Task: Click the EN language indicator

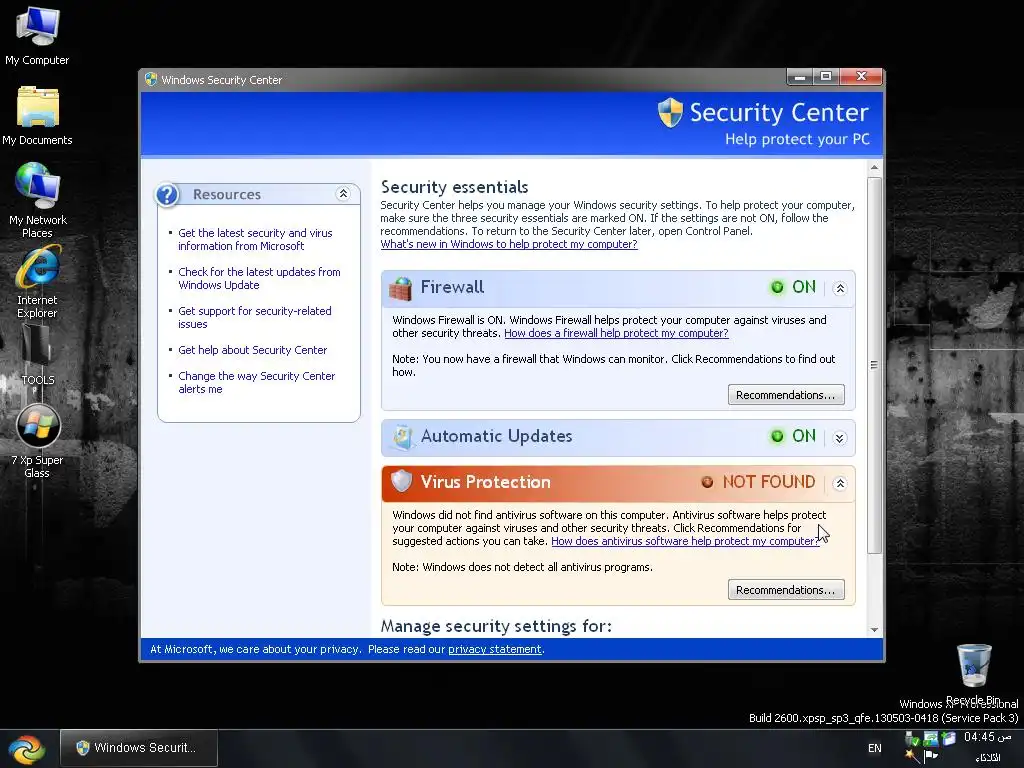Action: click(x=874, y=748)
